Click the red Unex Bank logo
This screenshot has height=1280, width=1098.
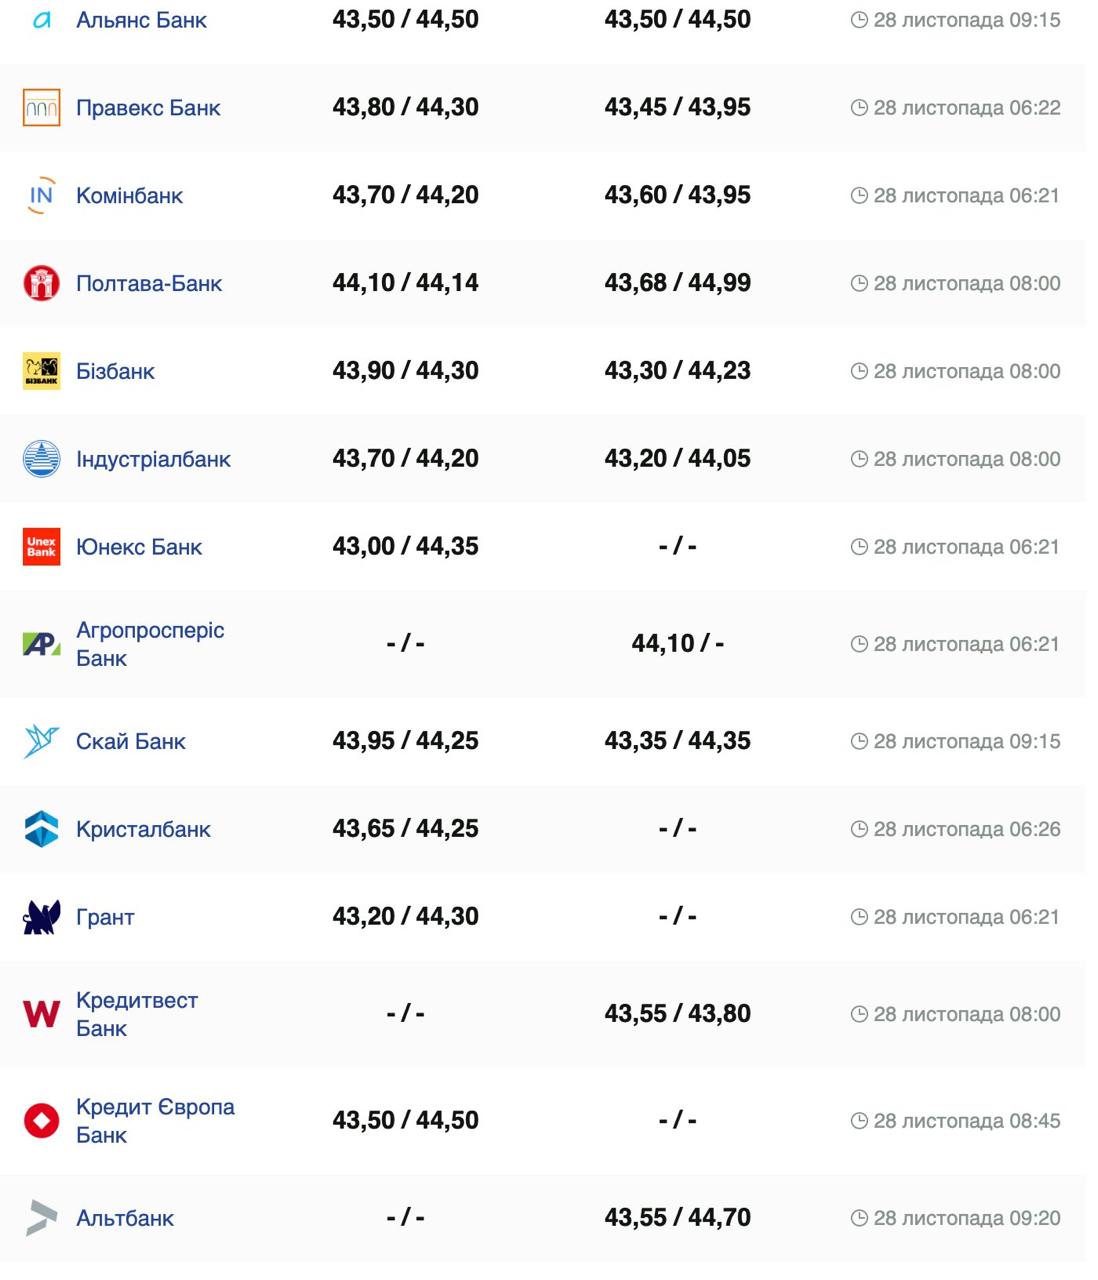point(42,547)
